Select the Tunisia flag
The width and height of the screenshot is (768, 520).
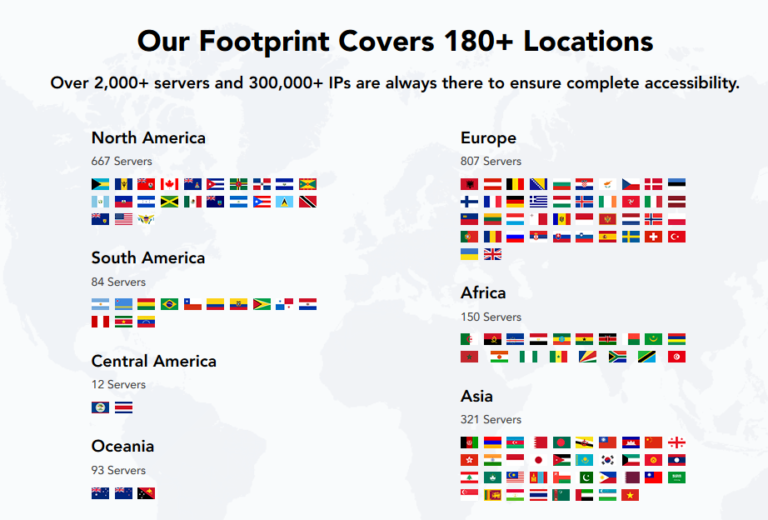(x=676, y=357)
